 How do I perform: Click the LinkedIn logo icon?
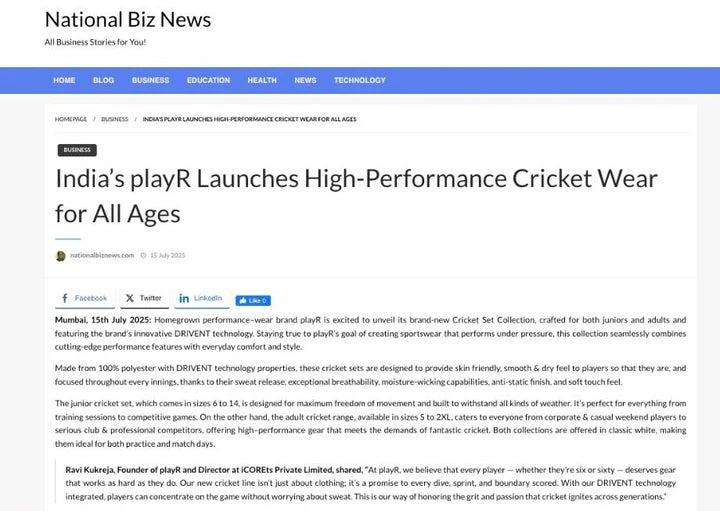pos(184,298)
